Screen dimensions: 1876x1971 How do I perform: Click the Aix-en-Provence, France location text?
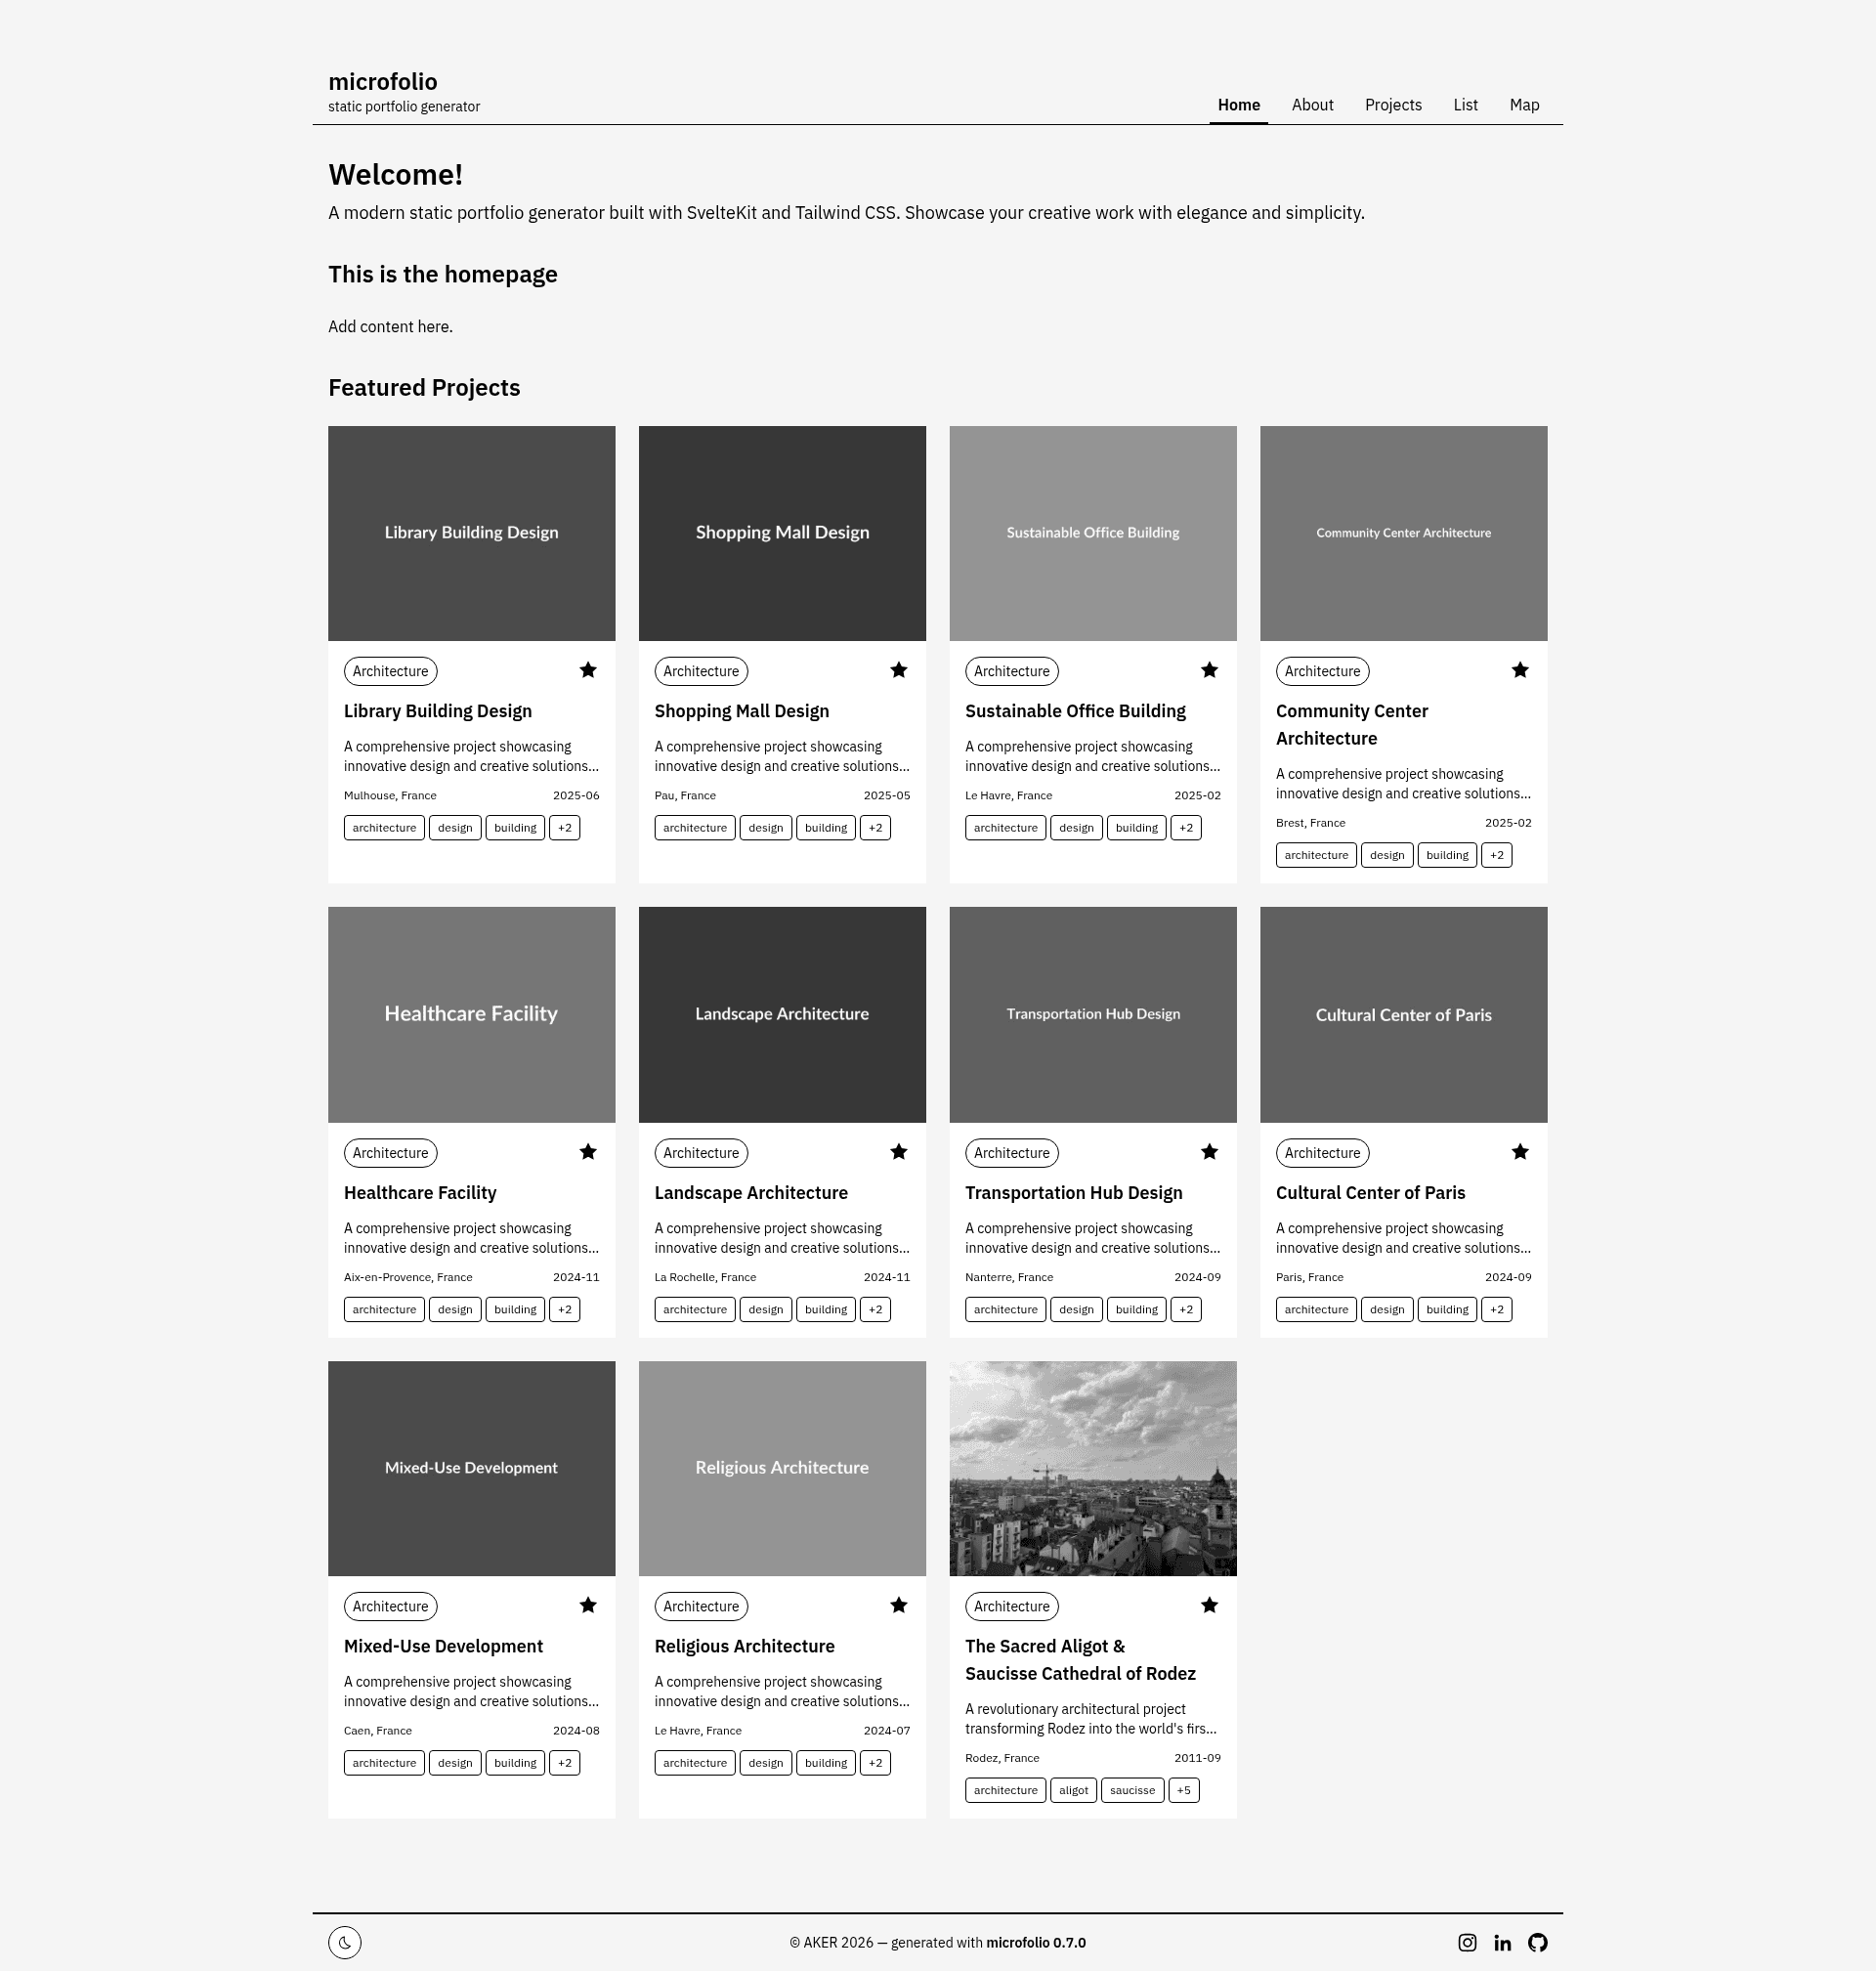click(x=408, y=1277)
